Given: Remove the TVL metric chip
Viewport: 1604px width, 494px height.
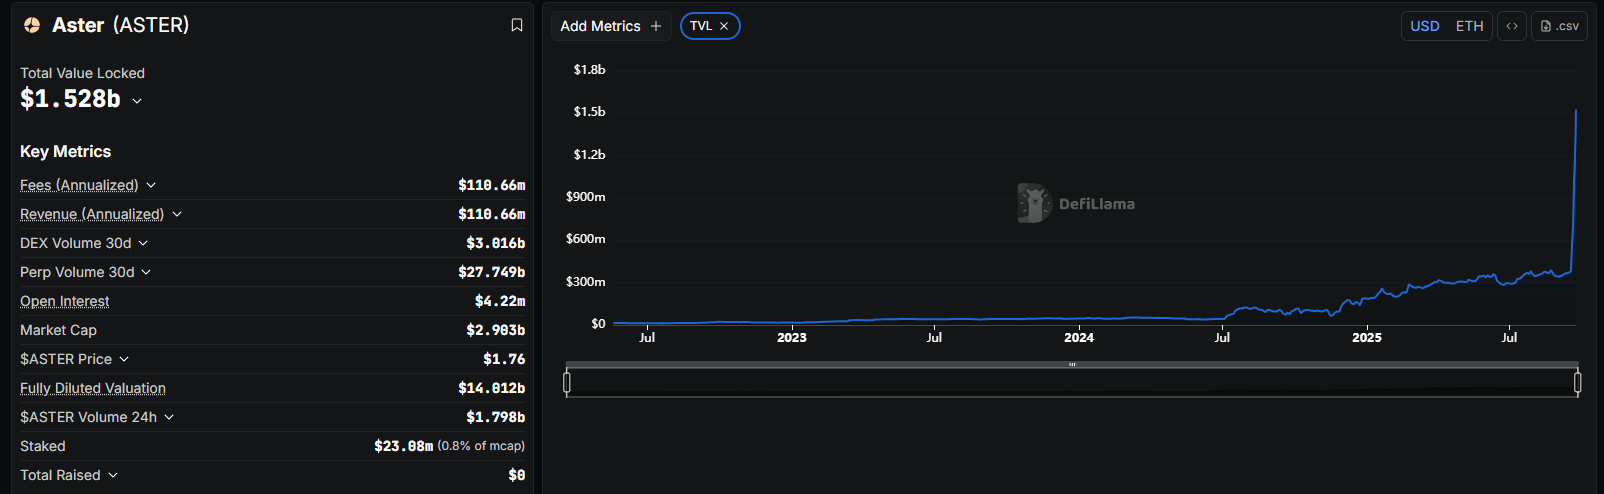Looking at the screenshot, I should [x=724, y=26].
